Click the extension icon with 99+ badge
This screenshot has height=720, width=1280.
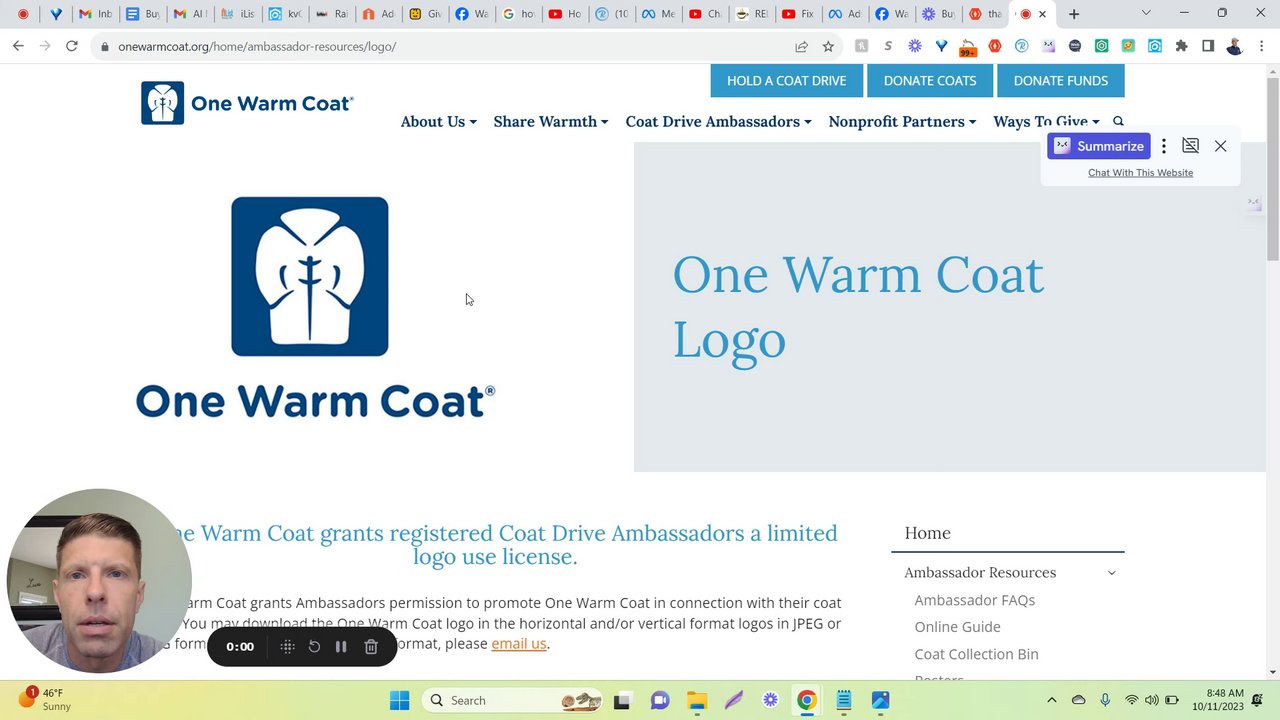pos(967,46)
